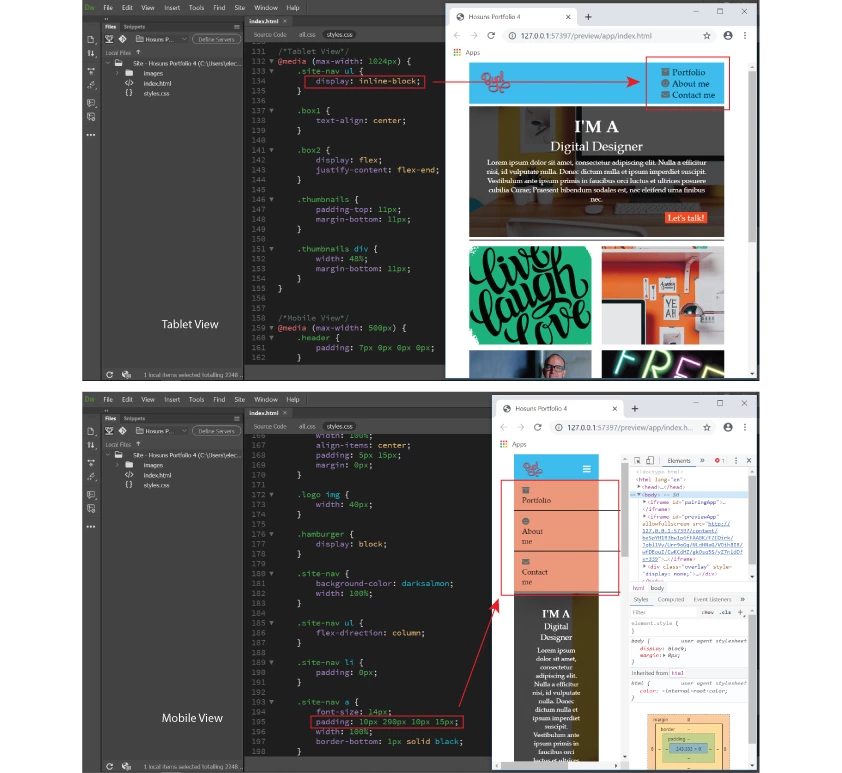Click Filter field in DevTools Styles pane
The image size is (842, 773).
[x=663, y=612]
